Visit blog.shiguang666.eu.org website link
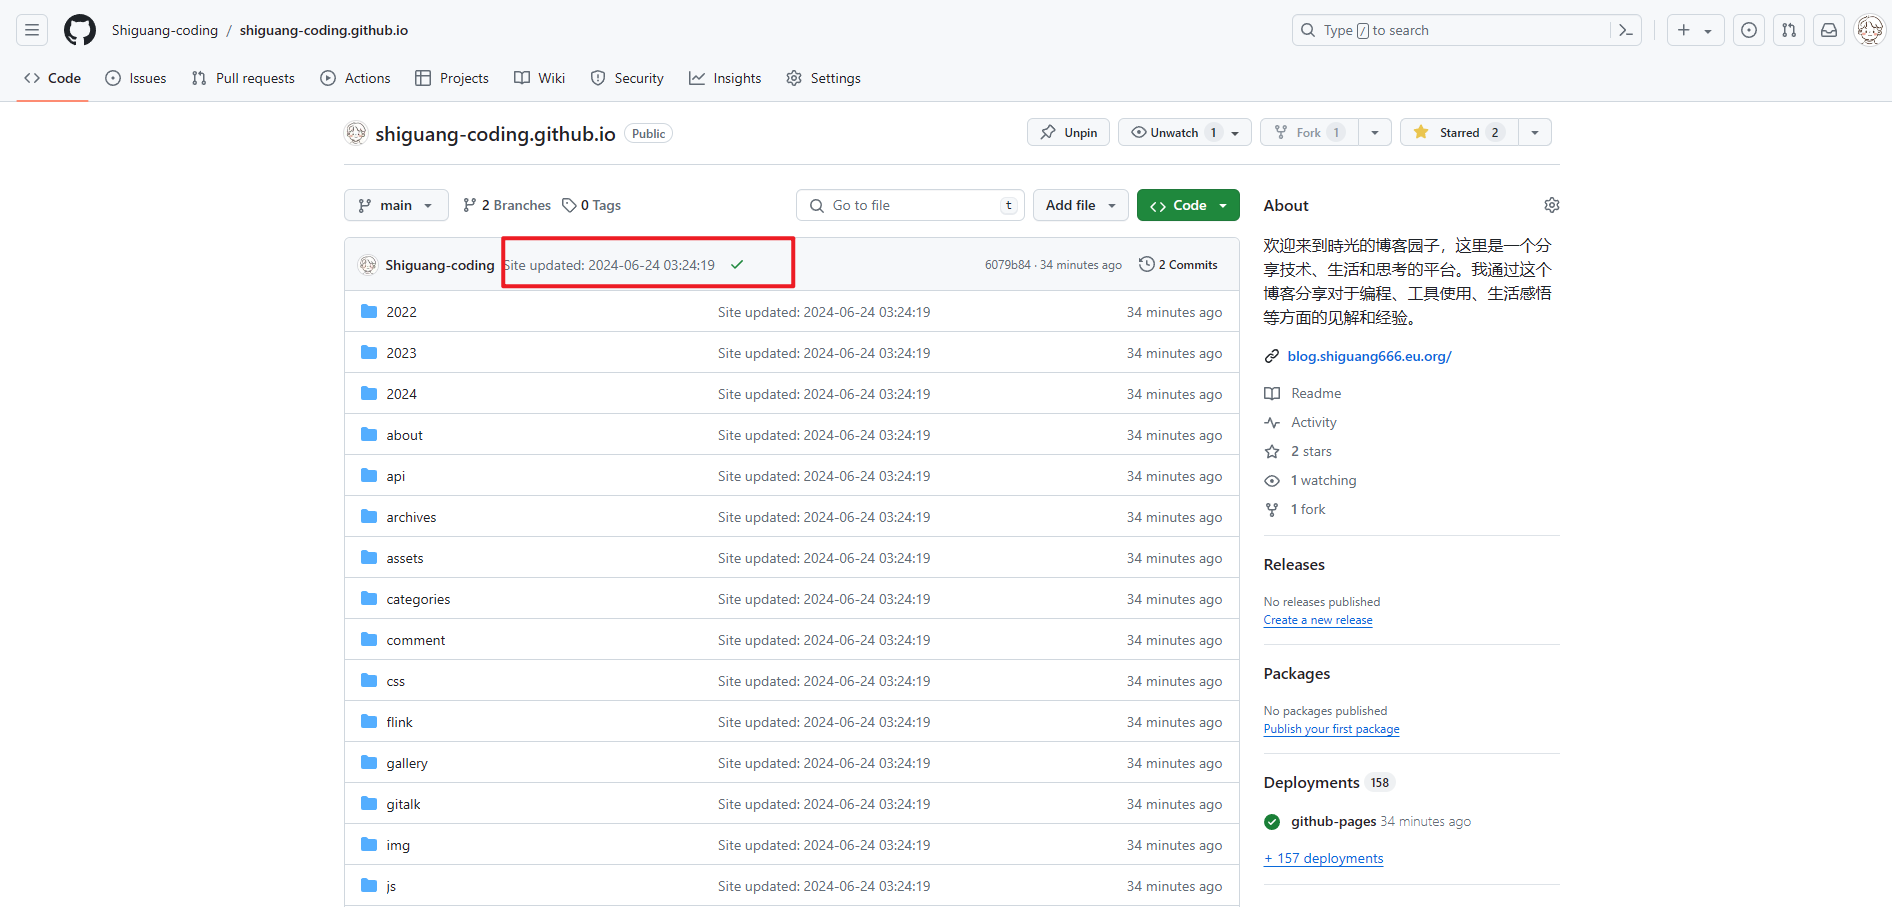This screenshot has width=1892, height=907. (x=1369, y=356)
